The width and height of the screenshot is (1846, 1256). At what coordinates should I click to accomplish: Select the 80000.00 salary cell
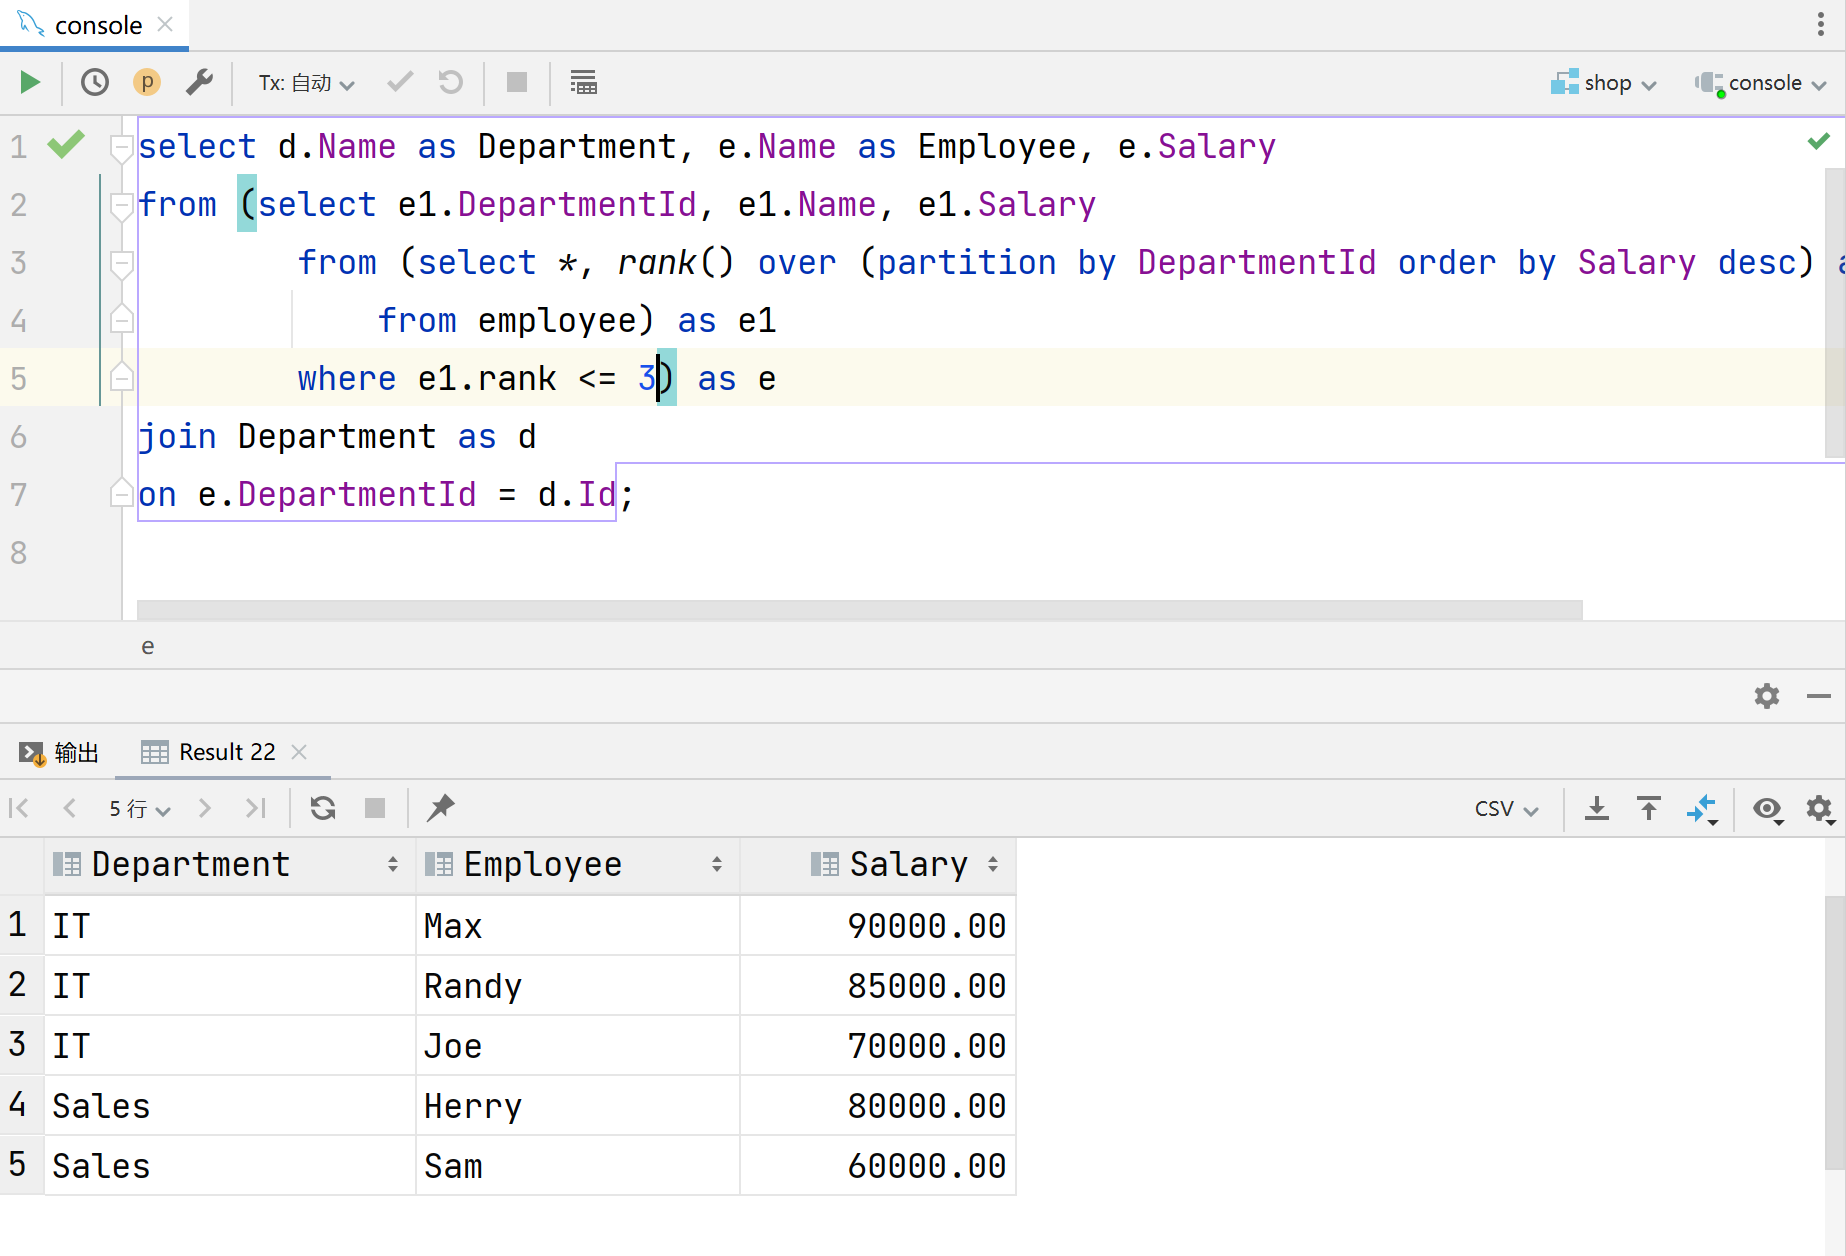[x=878, y=1106]
